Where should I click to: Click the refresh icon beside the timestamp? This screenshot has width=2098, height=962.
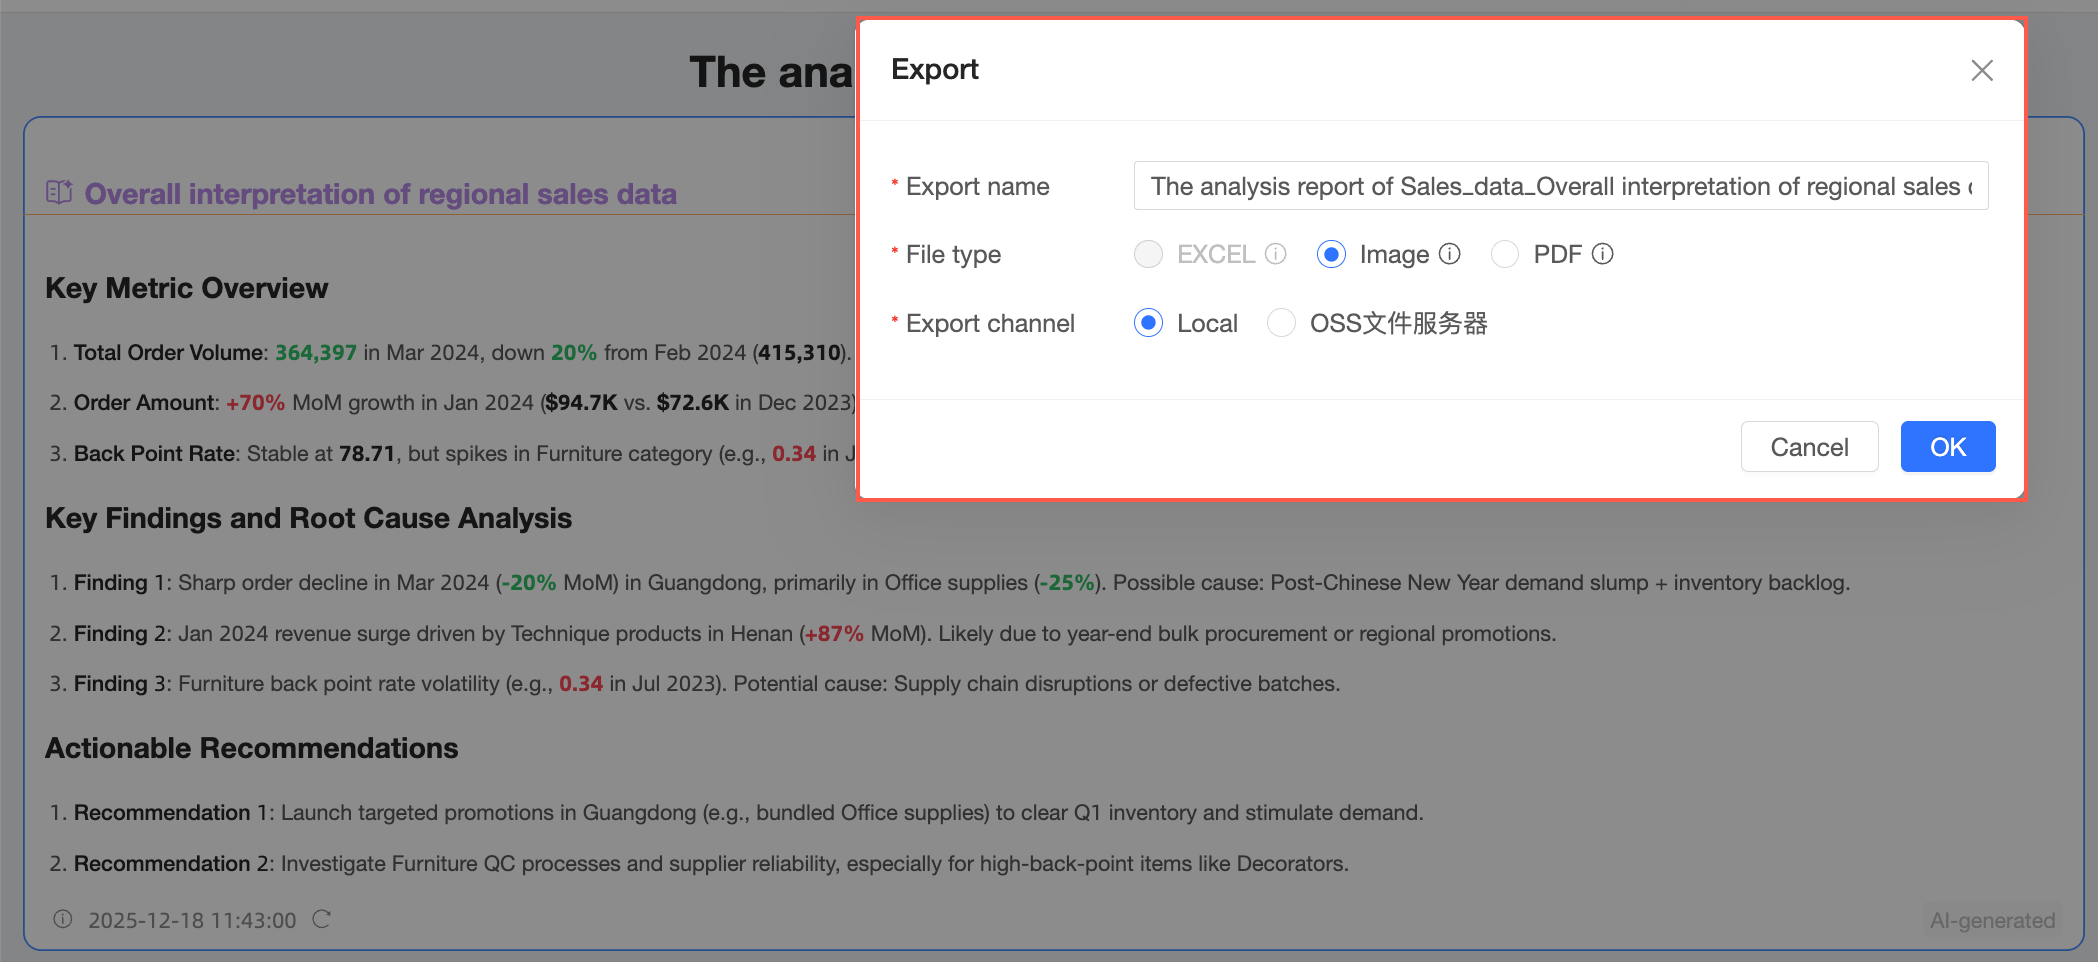click(x=321, y=919)
